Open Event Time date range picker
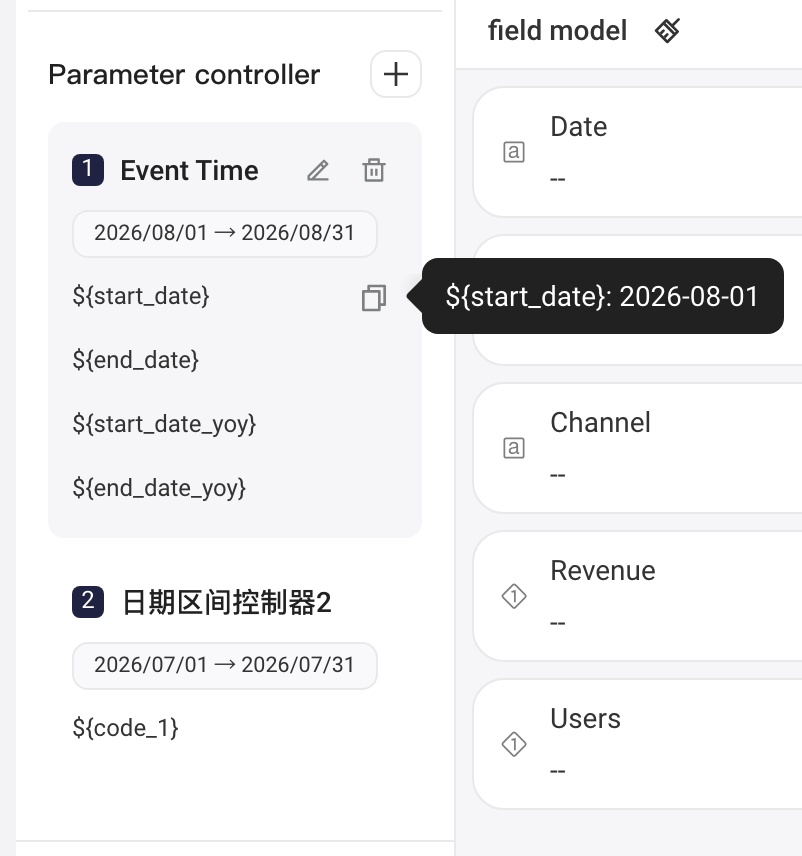 tap(225, 234)
